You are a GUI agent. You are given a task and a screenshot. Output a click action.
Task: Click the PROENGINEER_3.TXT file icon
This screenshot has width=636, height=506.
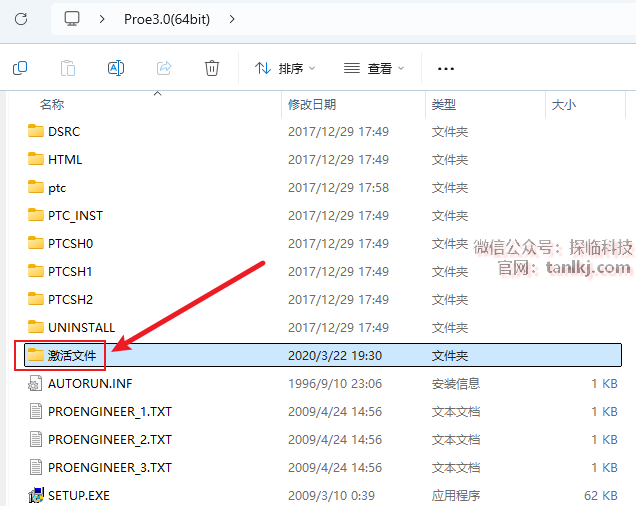pos(36,467)
